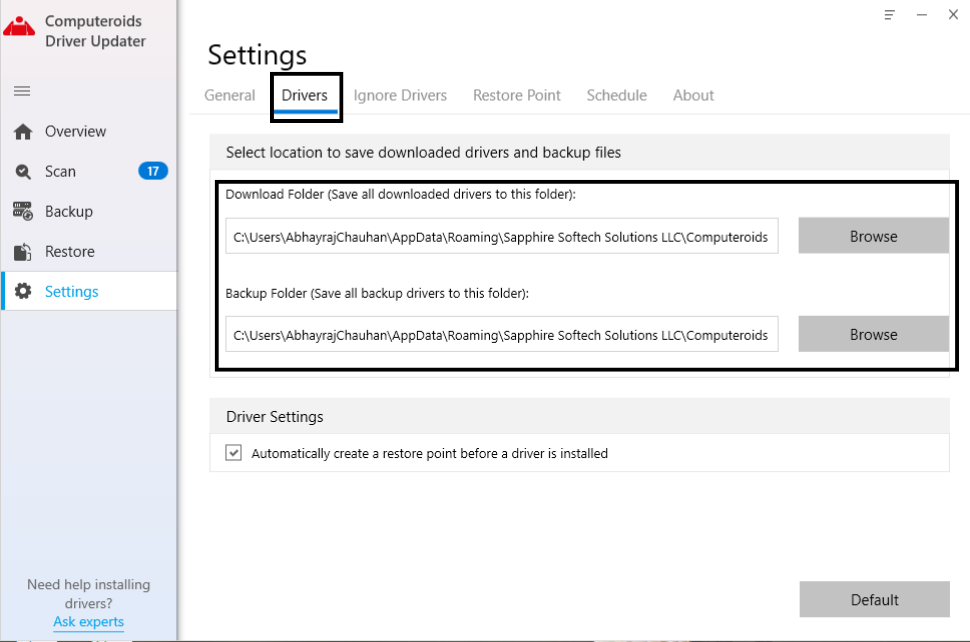Show the About tab

pos(693,95)
